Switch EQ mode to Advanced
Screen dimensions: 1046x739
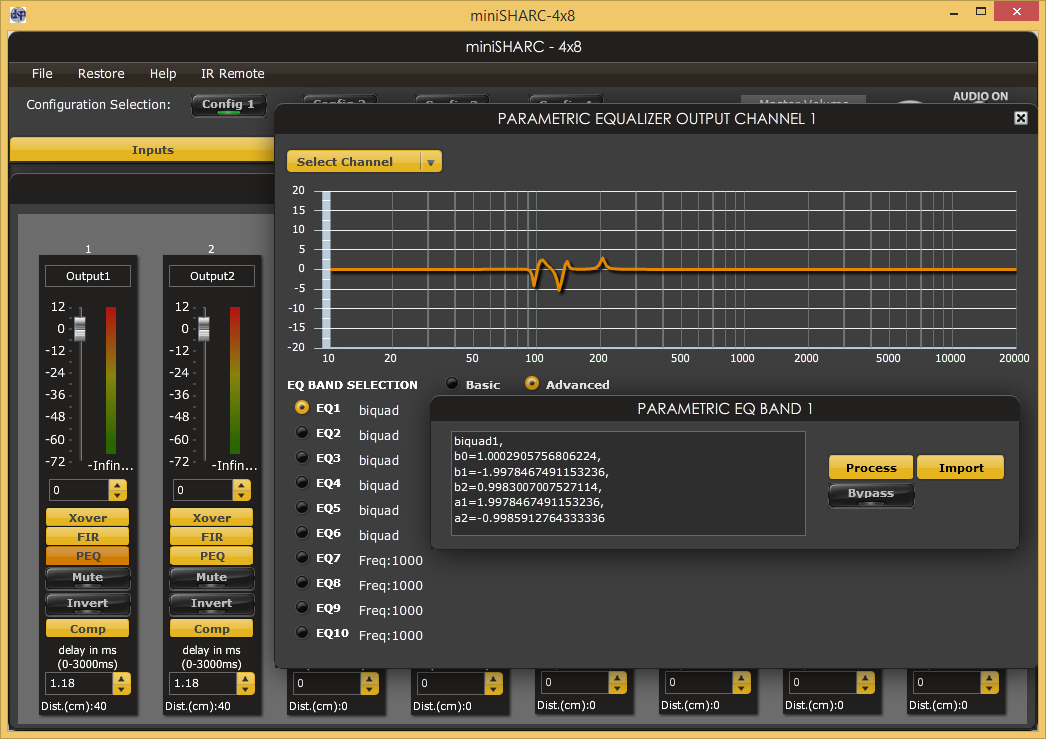click(x=532, y=384)
